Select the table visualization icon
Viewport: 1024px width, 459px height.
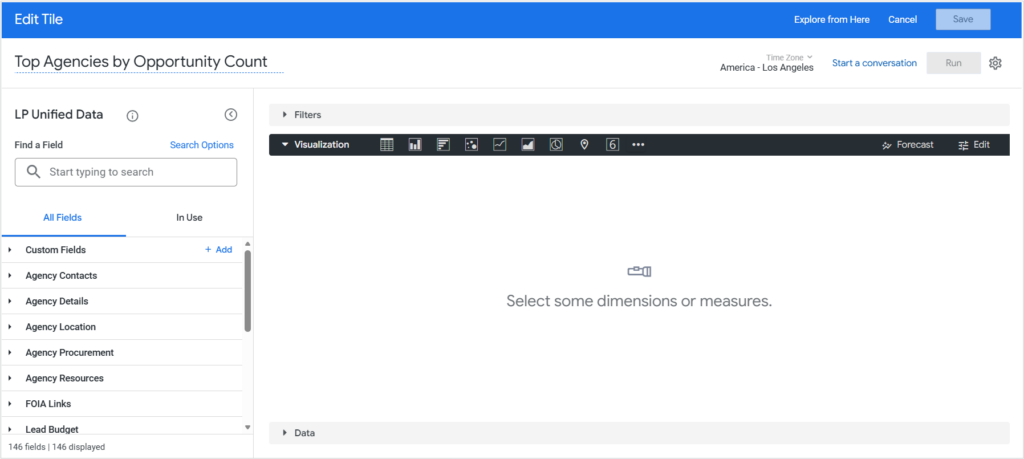[387, 145]
